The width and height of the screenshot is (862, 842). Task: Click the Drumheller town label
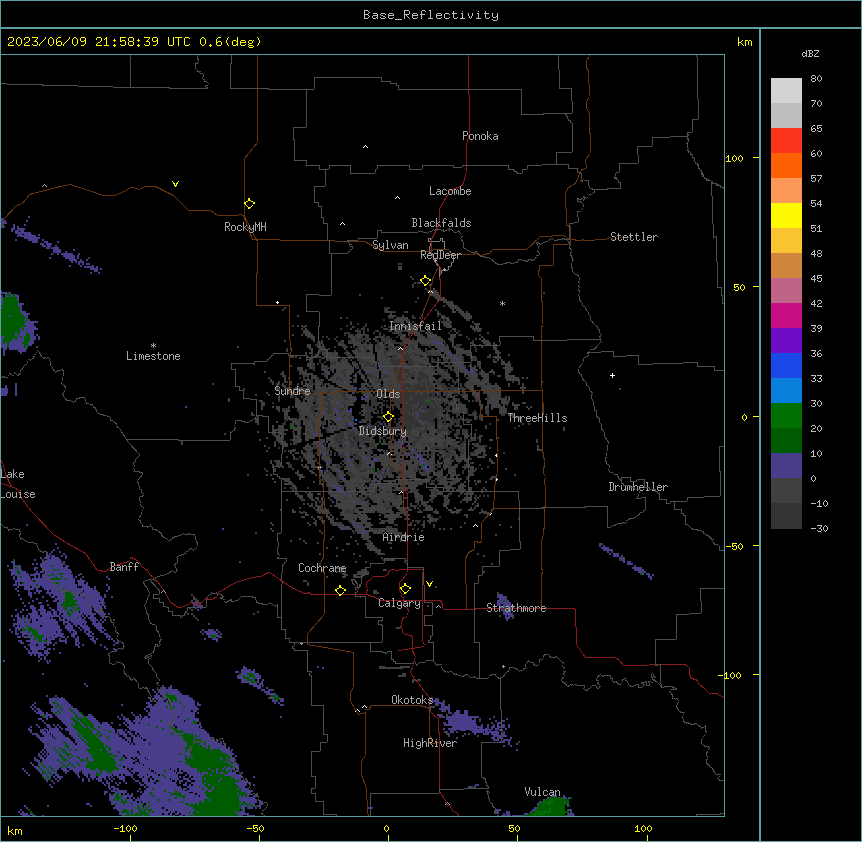tap(638, 487)
